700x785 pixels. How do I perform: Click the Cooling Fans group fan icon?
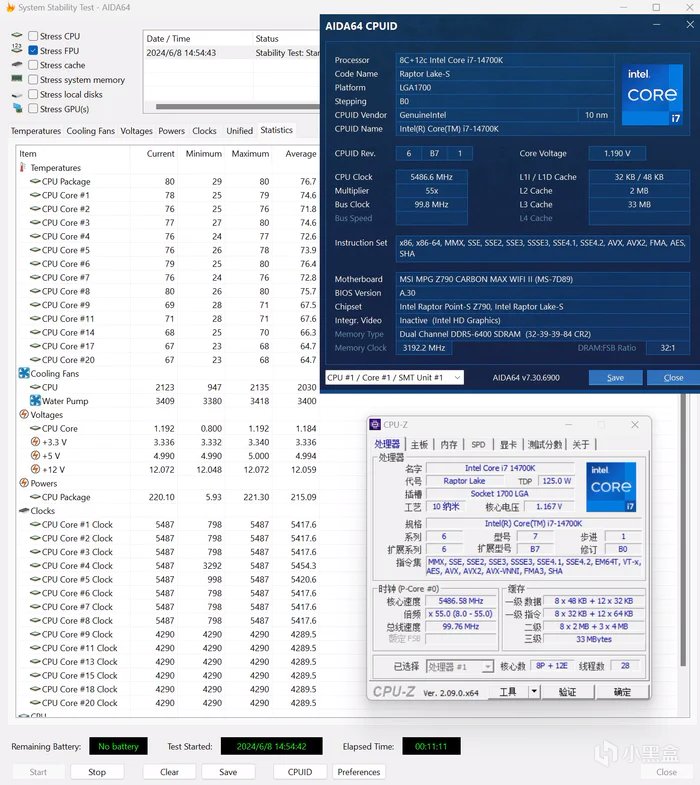[x=24, y=373]
